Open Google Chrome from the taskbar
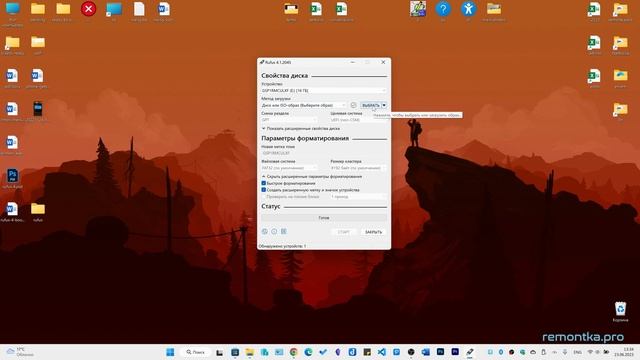The width and height of the screenshot is (640, 360). pyautogui.click(x=293, y=352)
